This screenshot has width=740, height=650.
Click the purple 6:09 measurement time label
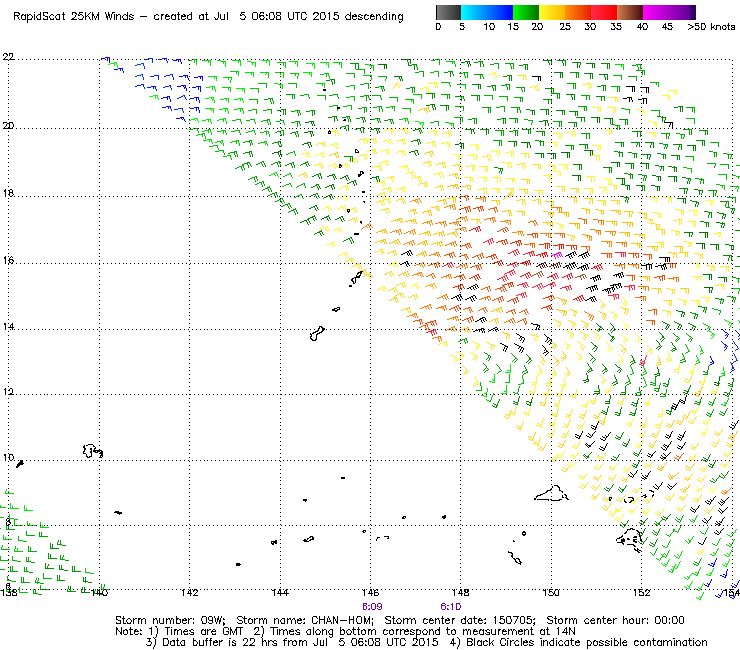pyautogui.click(x=372, y=607)
